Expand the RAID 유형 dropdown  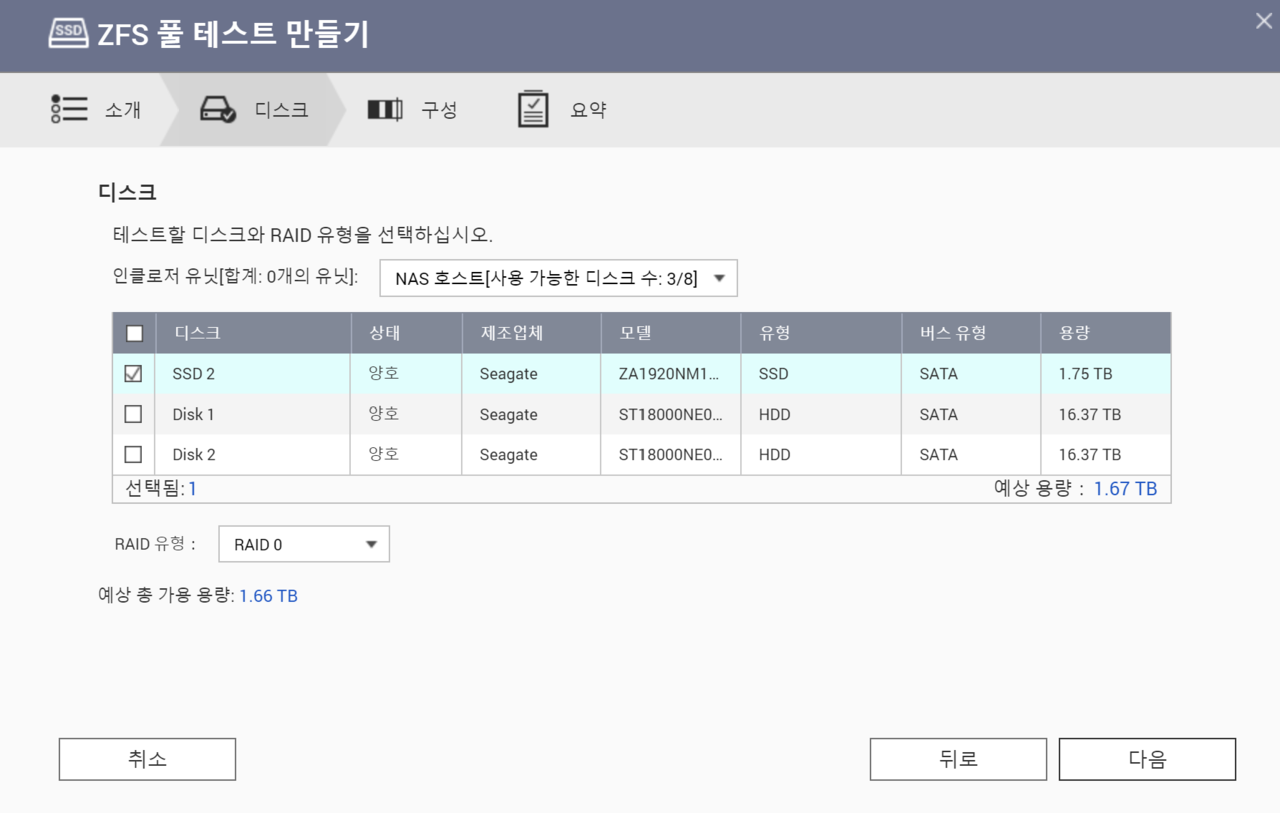(x=303, y=545)
